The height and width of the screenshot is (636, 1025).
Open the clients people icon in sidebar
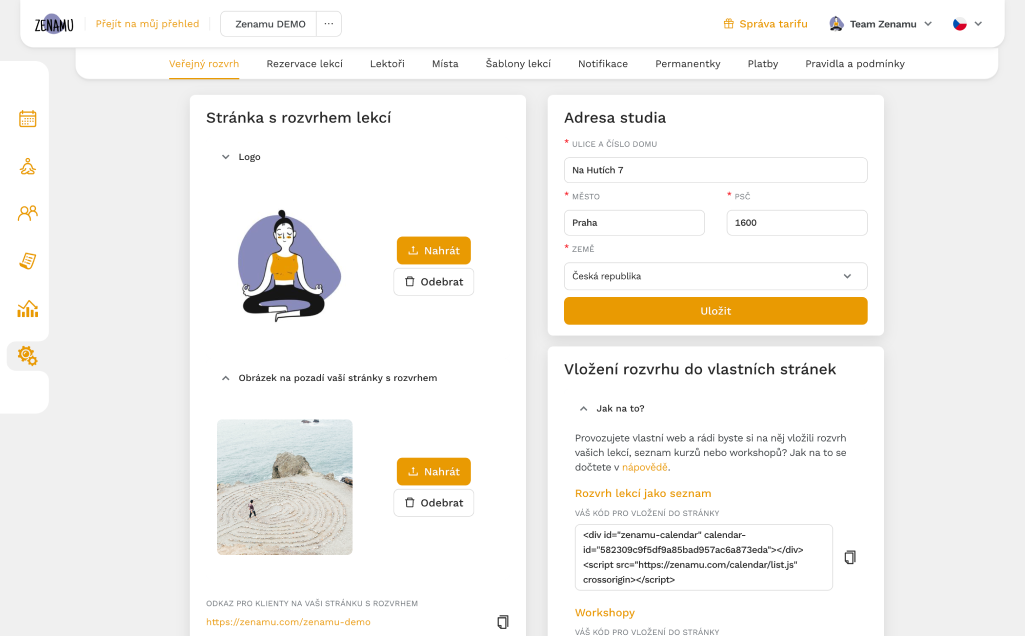[27, 213]
